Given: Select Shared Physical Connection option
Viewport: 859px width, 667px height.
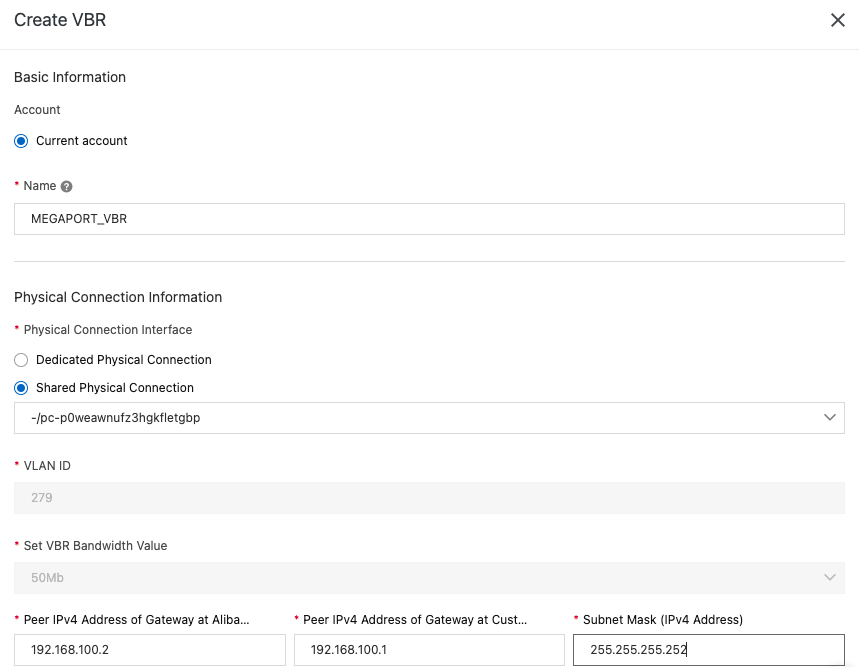Looking at the screenshot, I should [21, 388].
